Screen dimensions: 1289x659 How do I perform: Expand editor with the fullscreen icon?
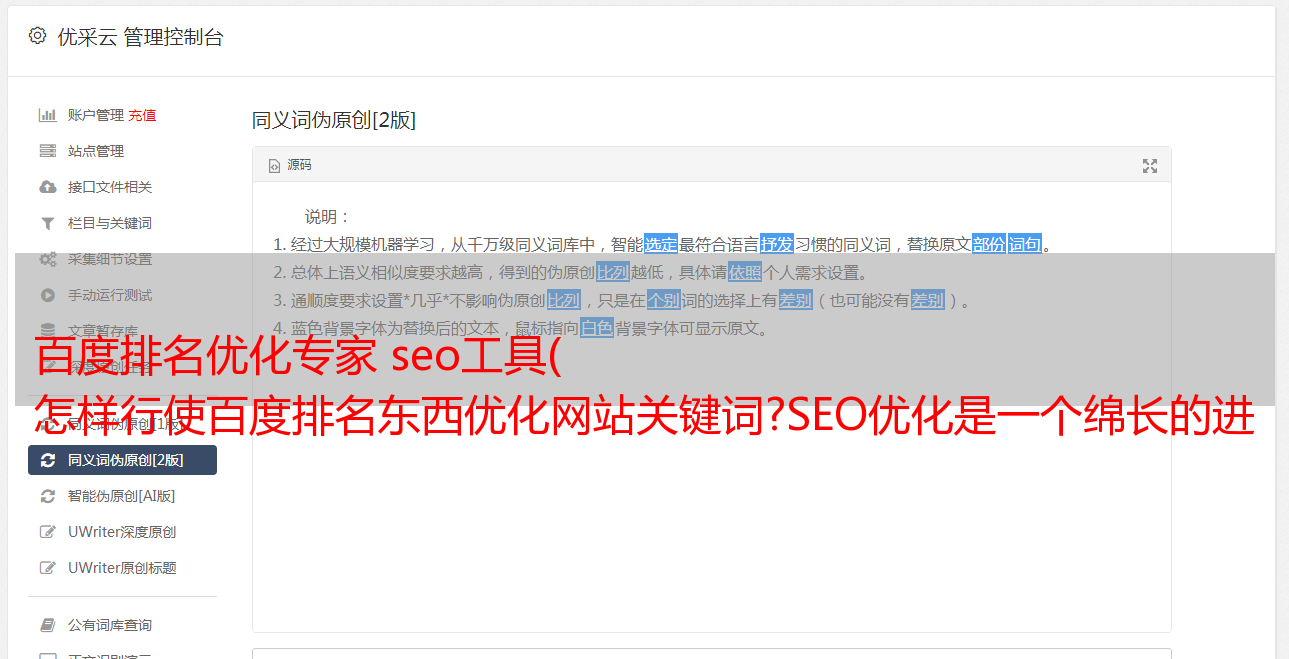1150,166
